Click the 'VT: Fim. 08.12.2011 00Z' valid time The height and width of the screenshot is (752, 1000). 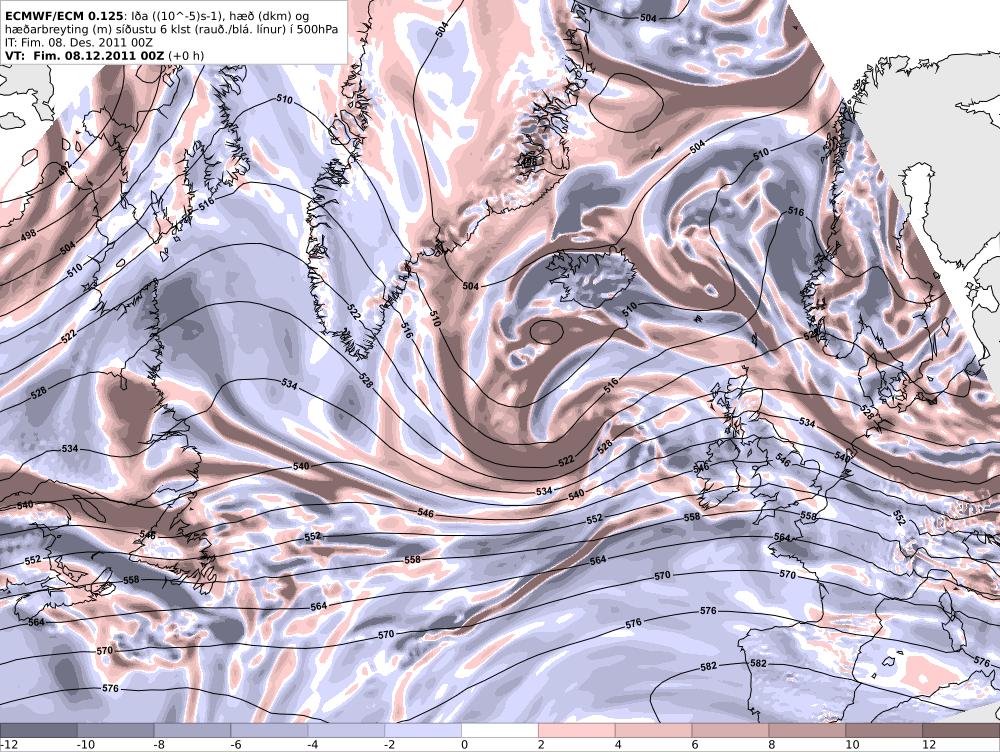84,55
